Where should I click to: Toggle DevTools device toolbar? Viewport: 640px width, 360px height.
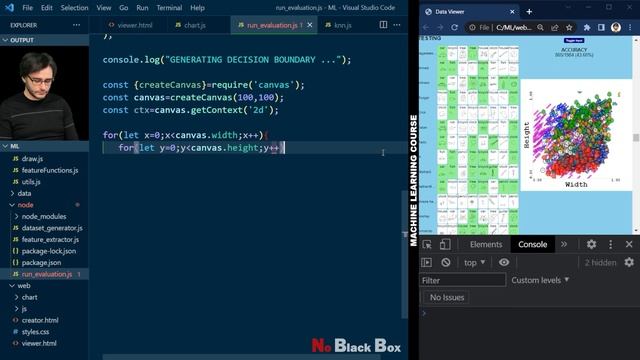(445, 244)
